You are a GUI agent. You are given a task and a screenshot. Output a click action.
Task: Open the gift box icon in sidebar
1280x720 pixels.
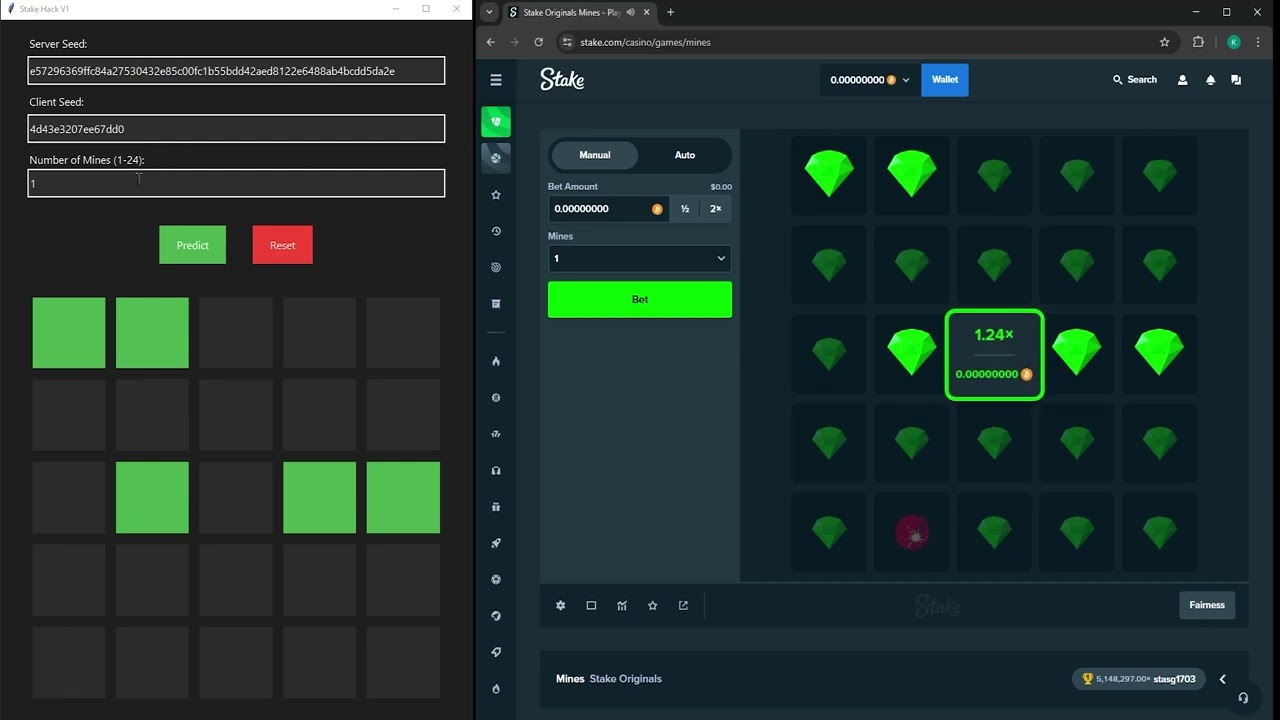click(496, 507)
